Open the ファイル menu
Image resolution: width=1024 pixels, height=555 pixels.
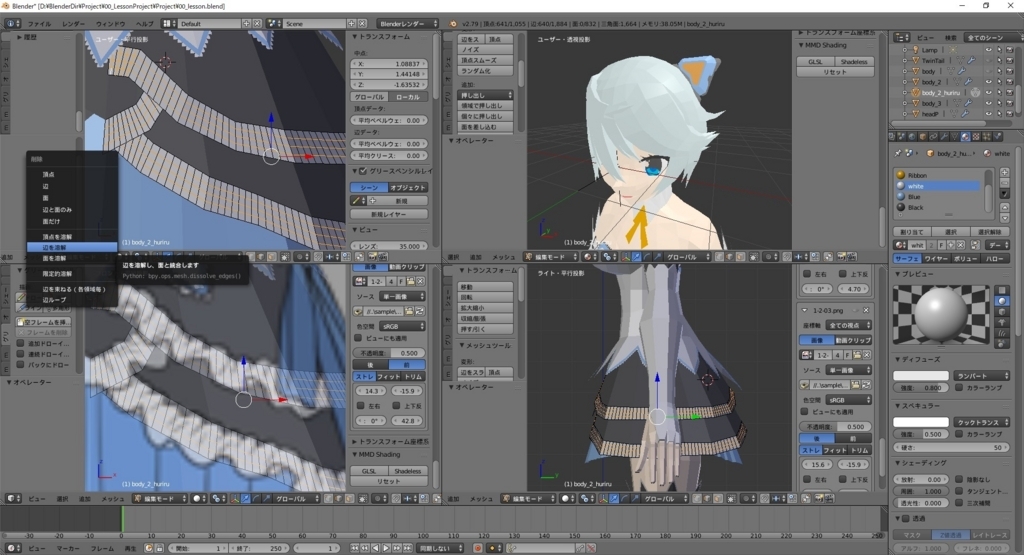pos(39,24)
